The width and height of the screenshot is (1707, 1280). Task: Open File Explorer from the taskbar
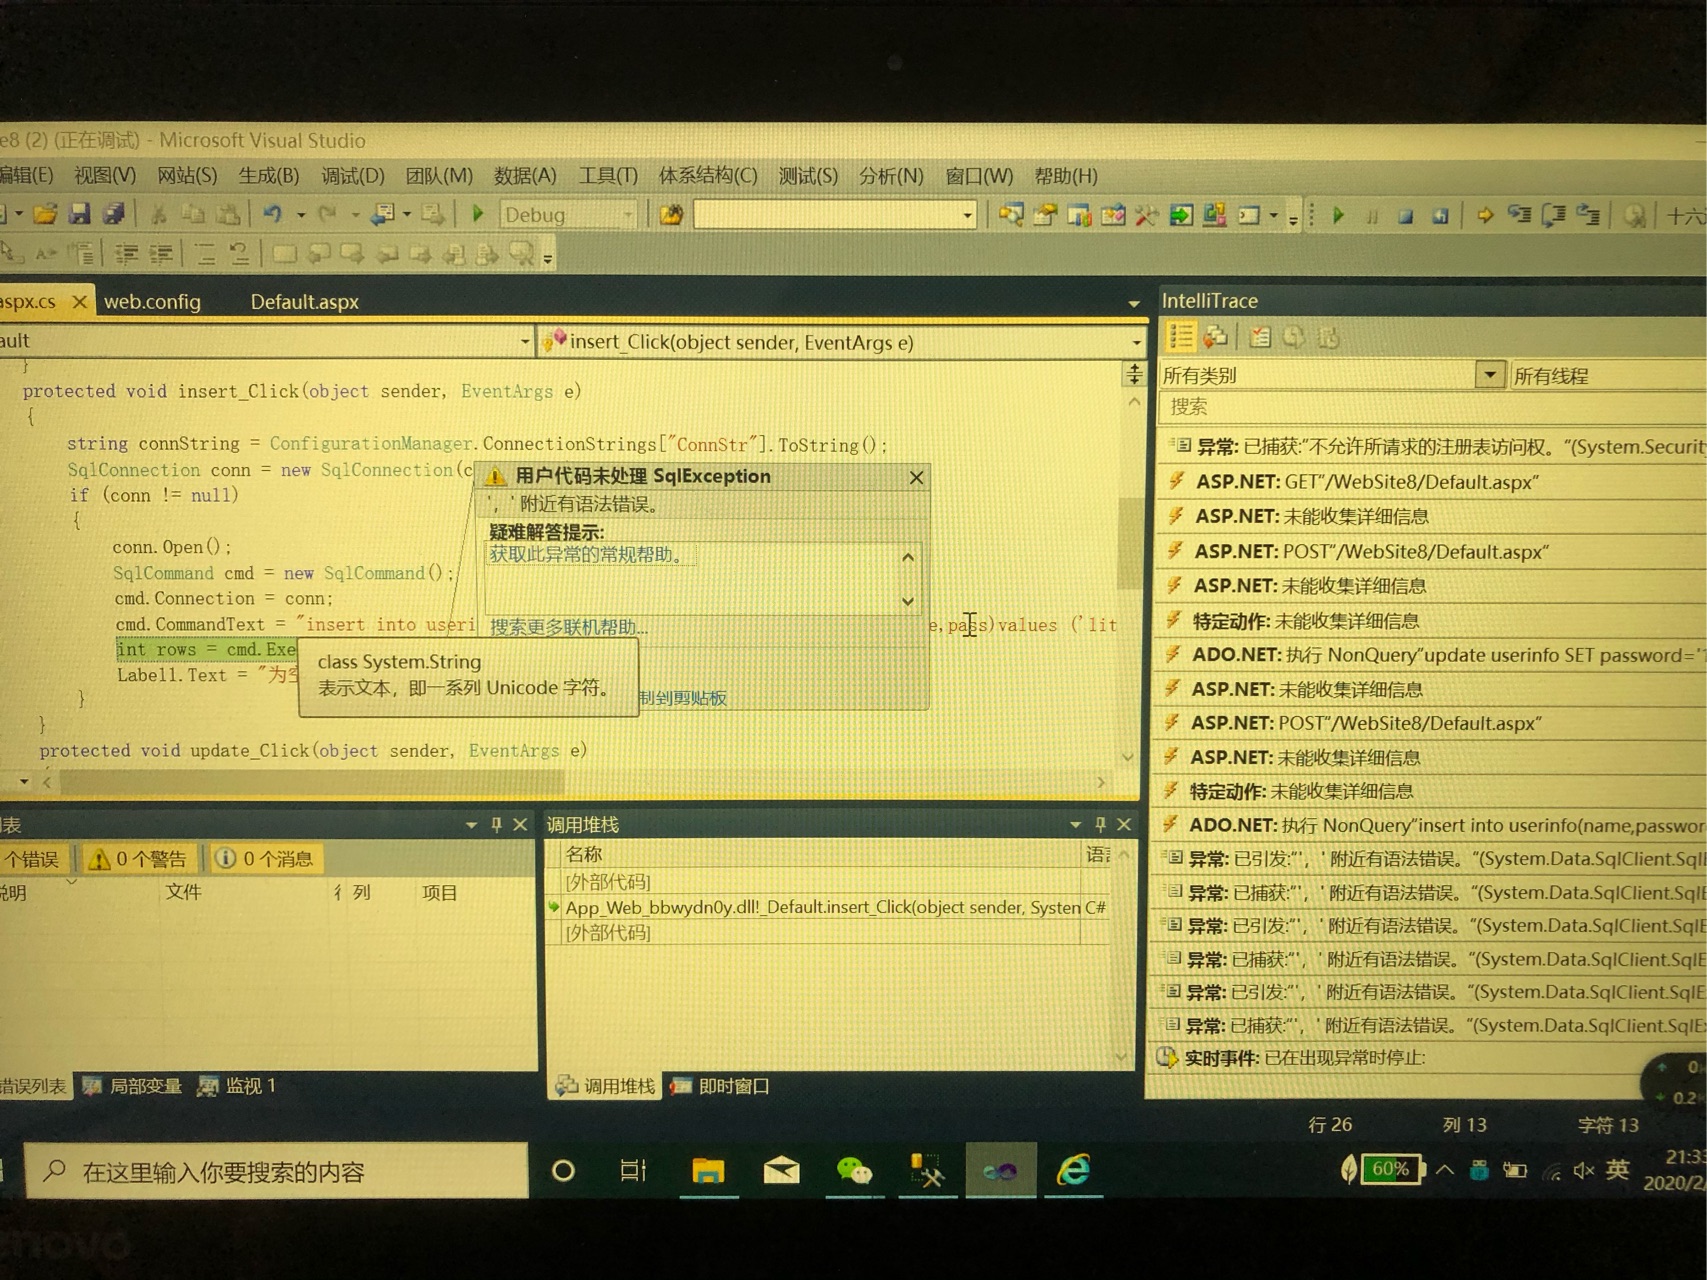tap(708, 1170)
